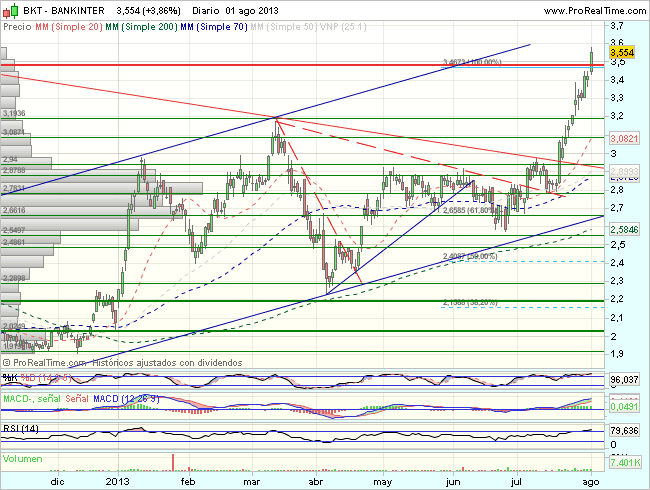The height and width of the screenshot is (490, 650).
Task: Click the 0,0491 MACD value tag
Action: [x=622, y=407]
